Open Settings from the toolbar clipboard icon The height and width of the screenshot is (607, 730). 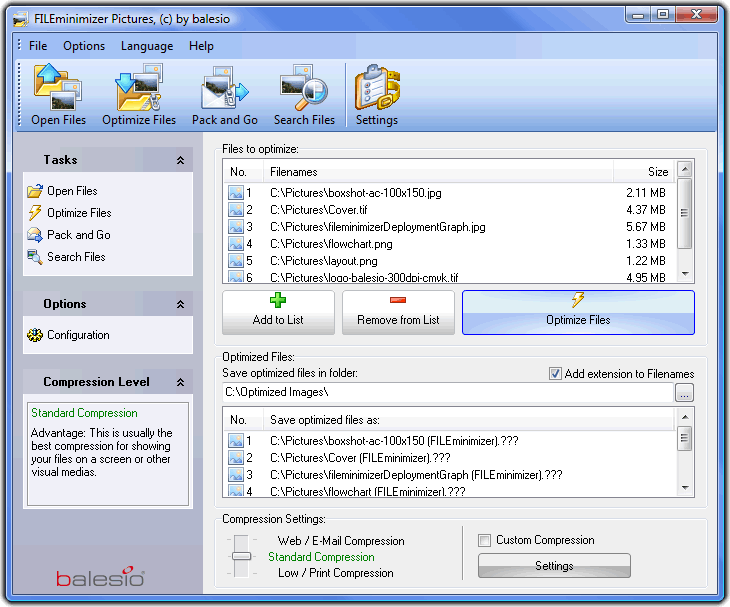377,87
